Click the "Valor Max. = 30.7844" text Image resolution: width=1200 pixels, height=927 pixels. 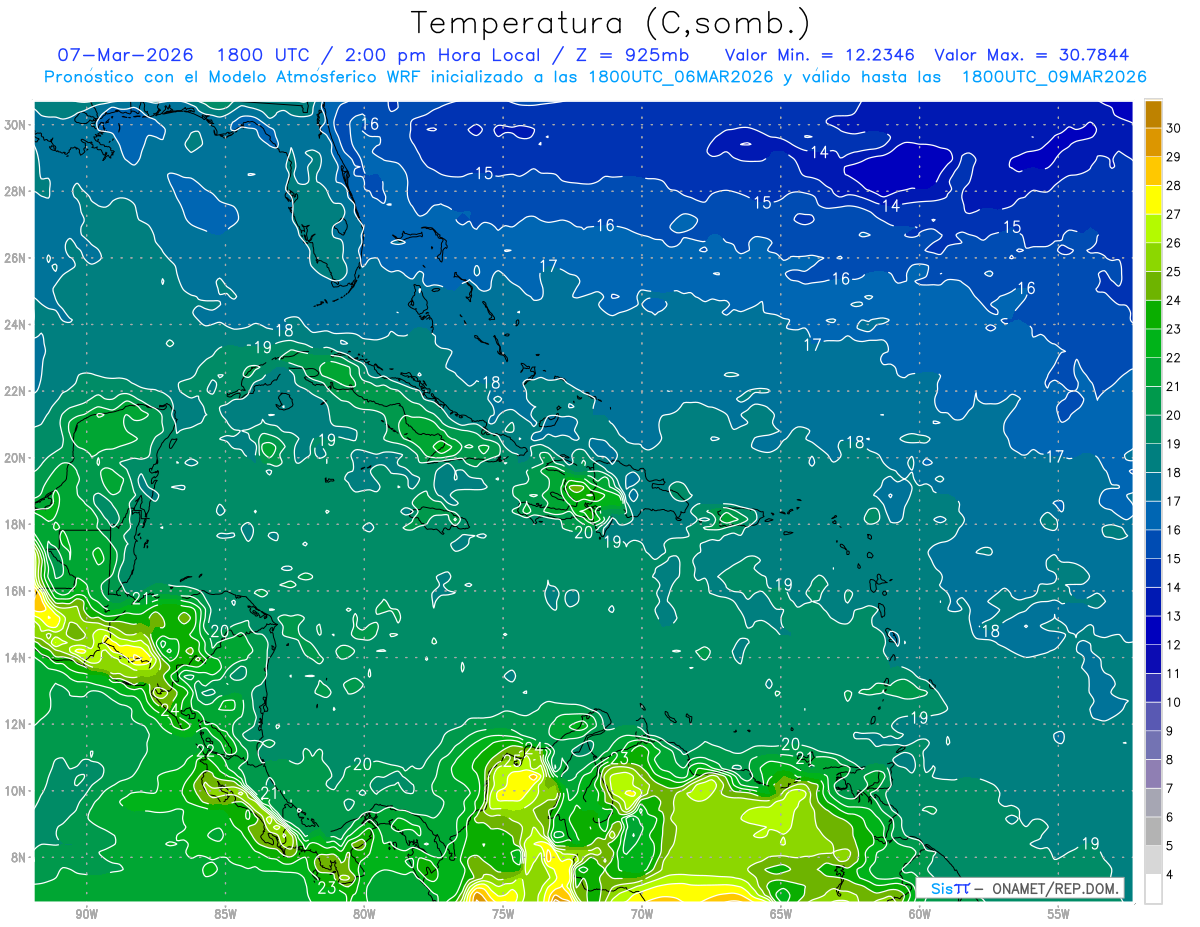click(x=1031, y=55)
